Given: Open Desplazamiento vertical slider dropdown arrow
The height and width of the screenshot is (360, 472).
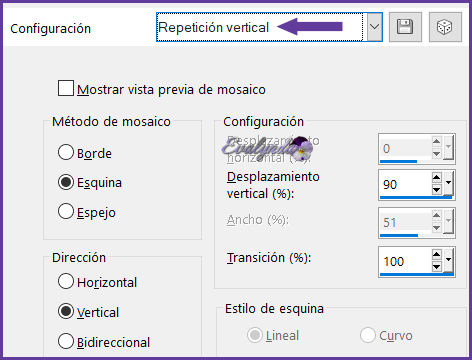Looking at the screenshot, I should 449,183.
